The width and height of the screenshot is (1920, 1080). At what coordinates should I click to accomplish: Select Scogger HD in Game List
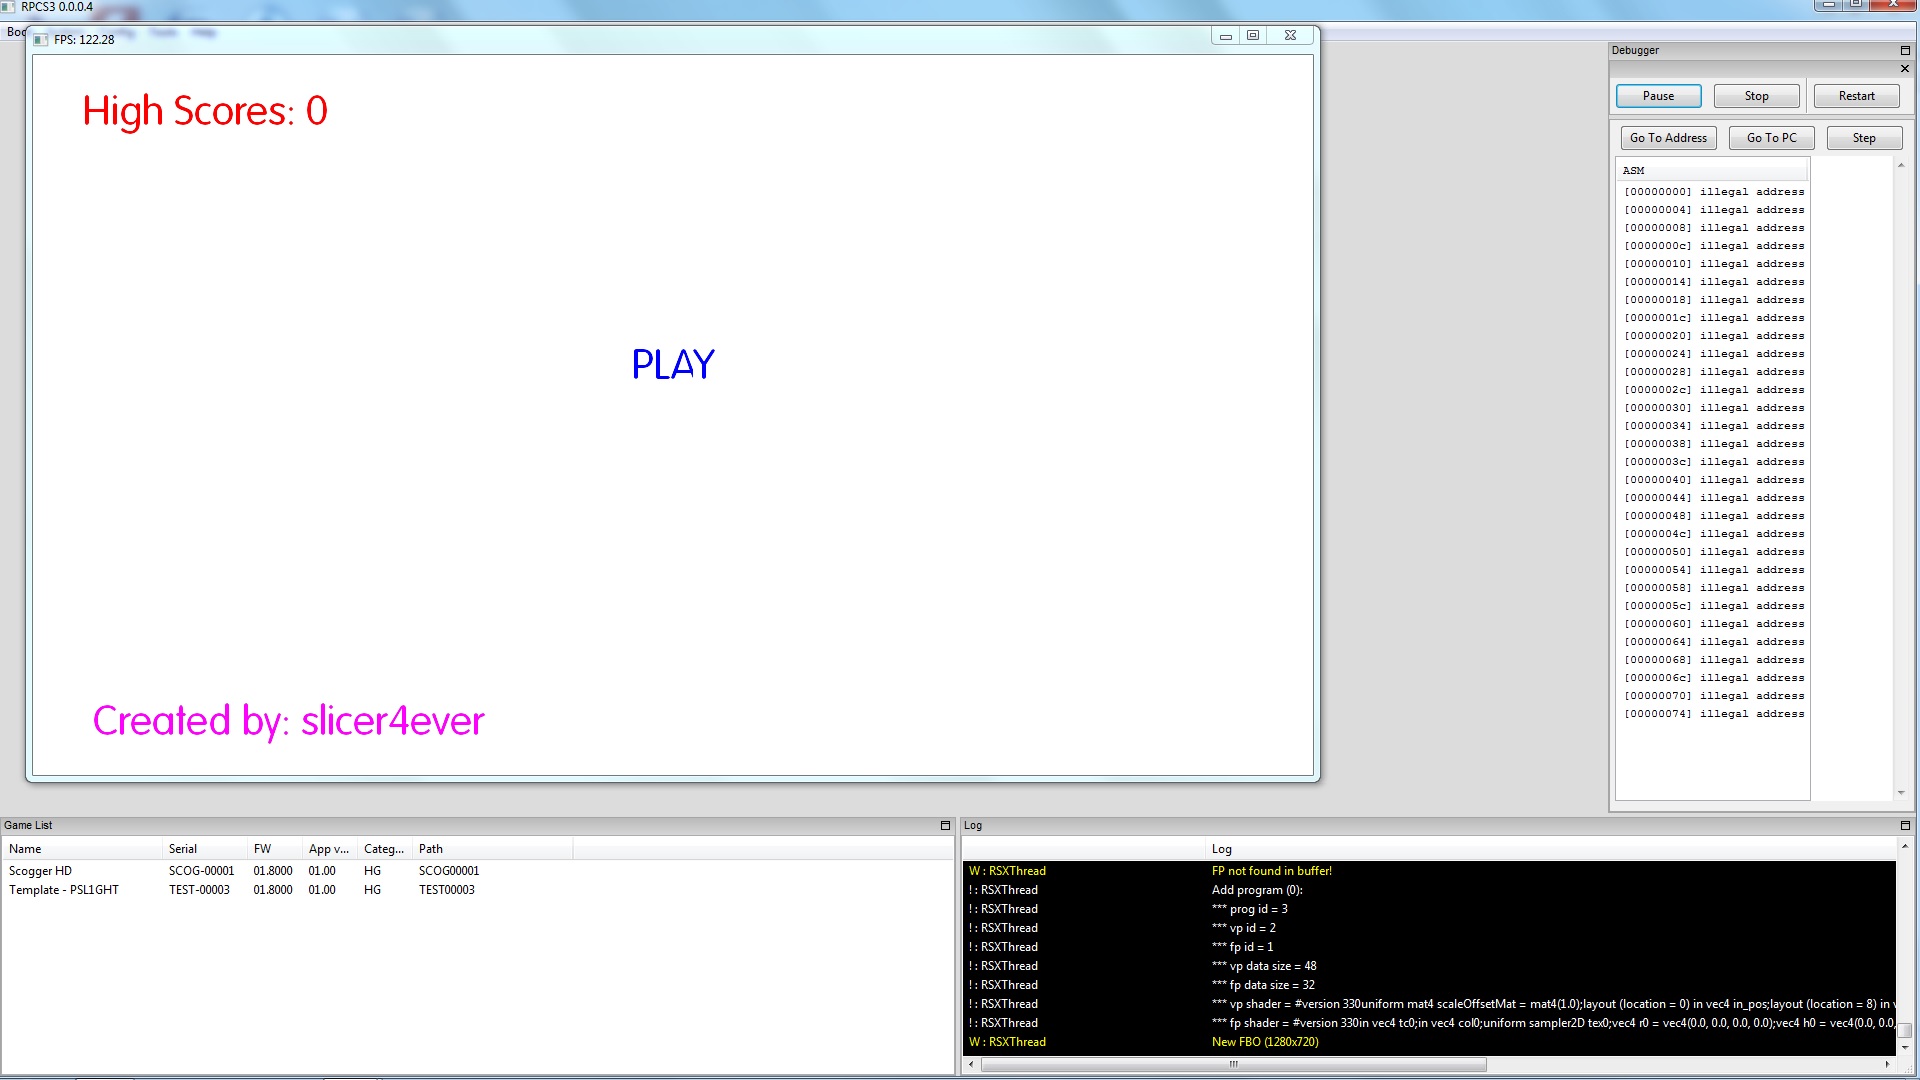(x=41, y=871)
